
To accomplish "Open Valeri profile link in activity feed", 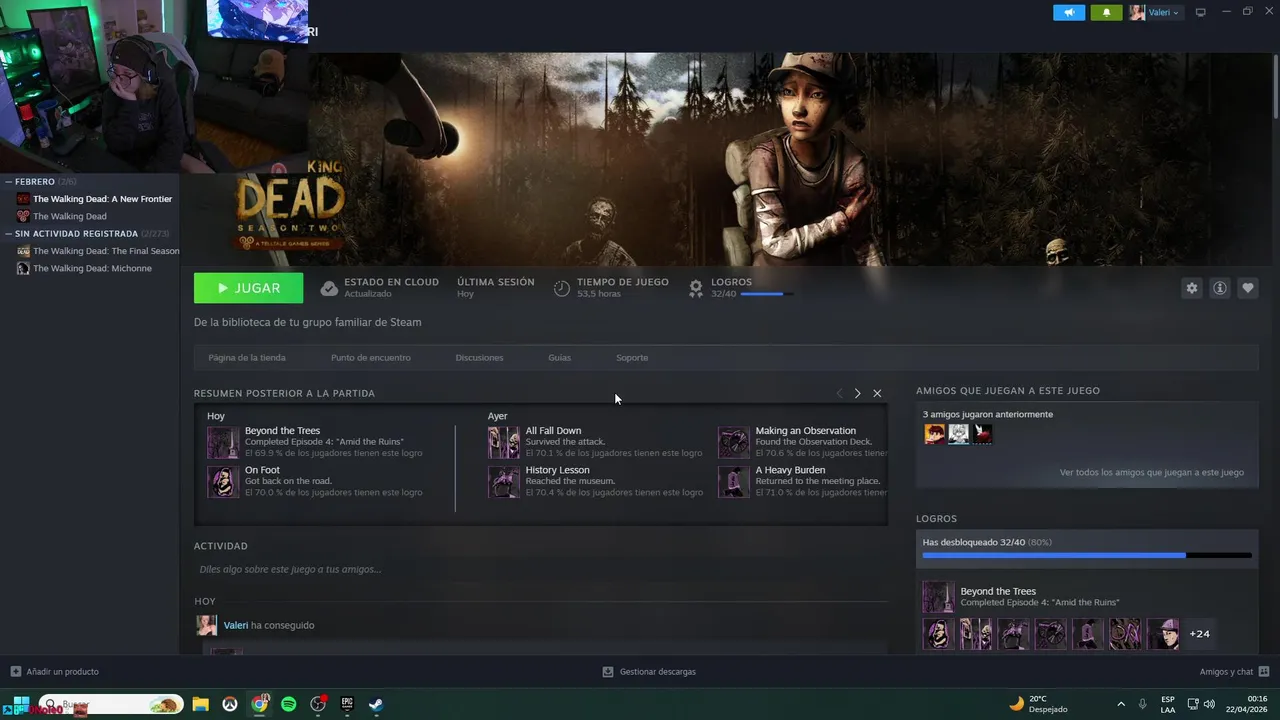I will click(x=236, y=625).
